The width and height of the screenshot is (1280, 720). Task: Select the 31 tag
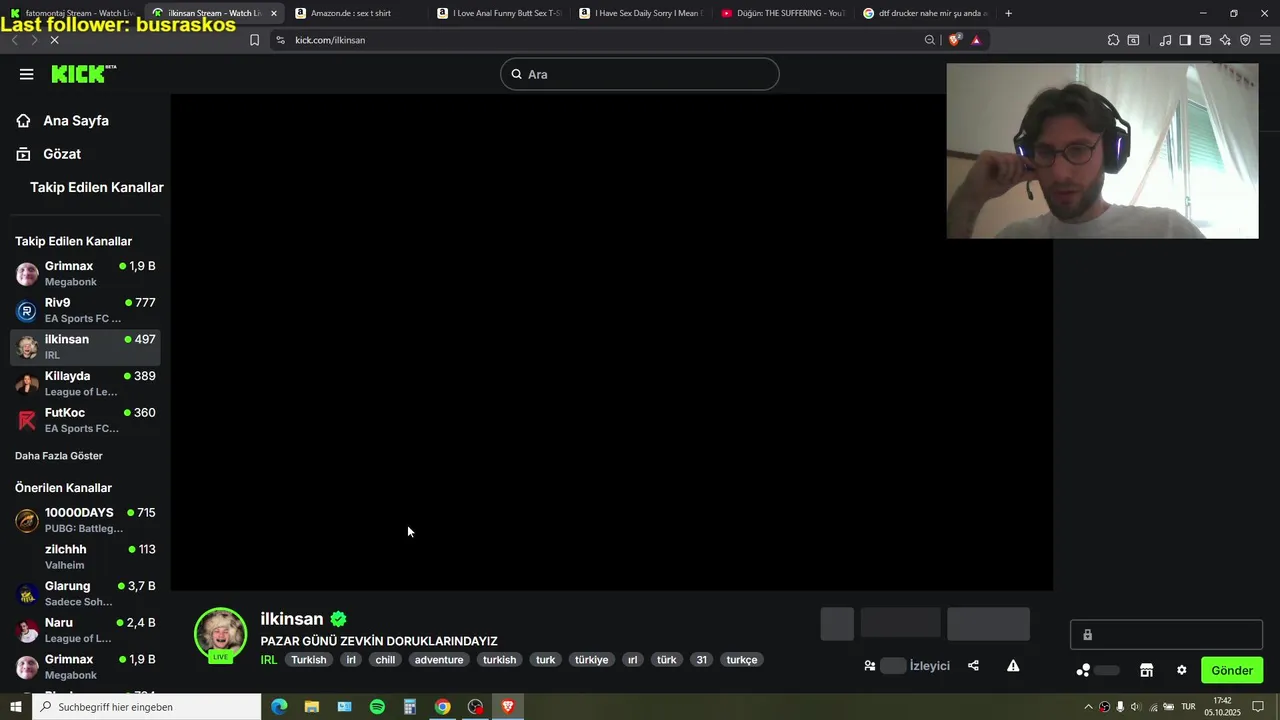pos(701,660)
